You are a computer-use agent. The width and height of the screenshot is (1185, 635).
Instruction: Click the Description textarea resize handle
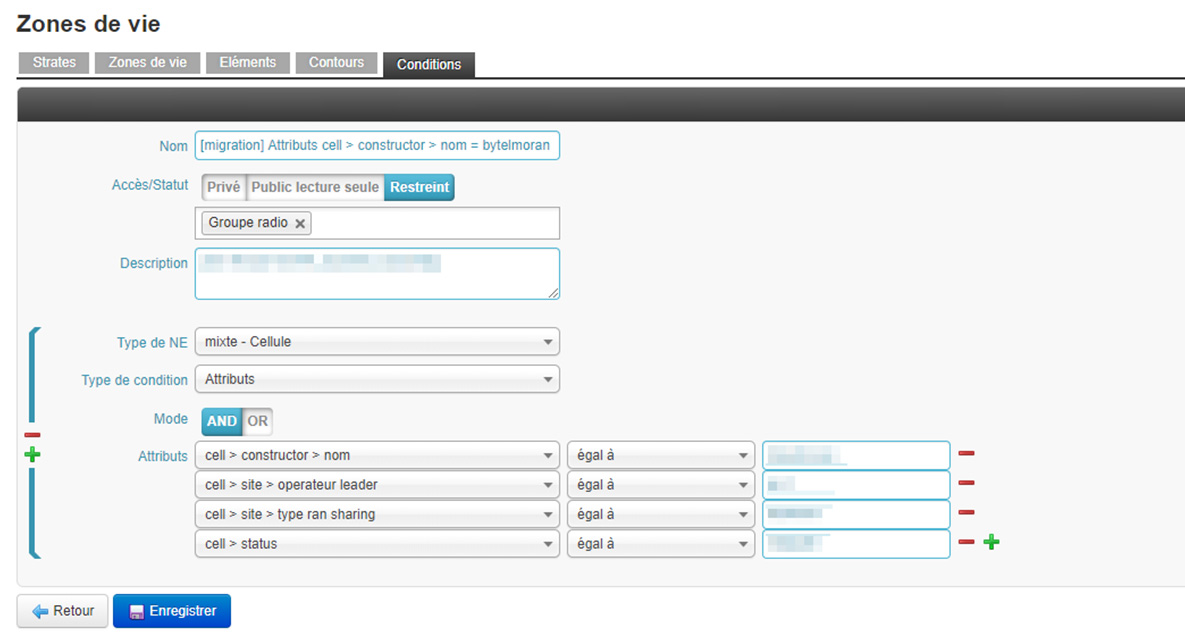pos(554,293)
